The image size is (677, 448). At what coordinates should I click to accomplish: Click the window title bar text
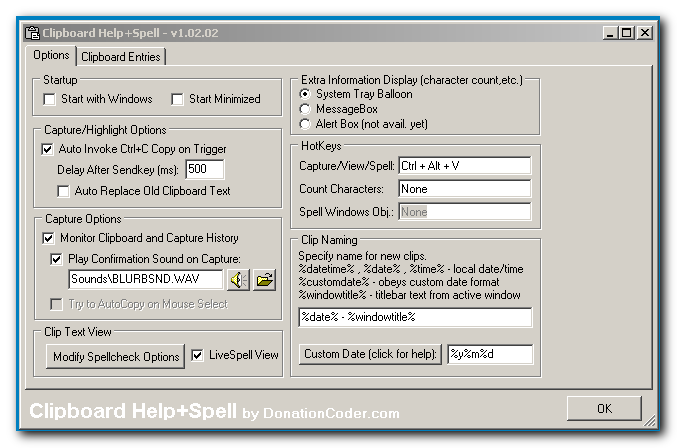point(130,33)
